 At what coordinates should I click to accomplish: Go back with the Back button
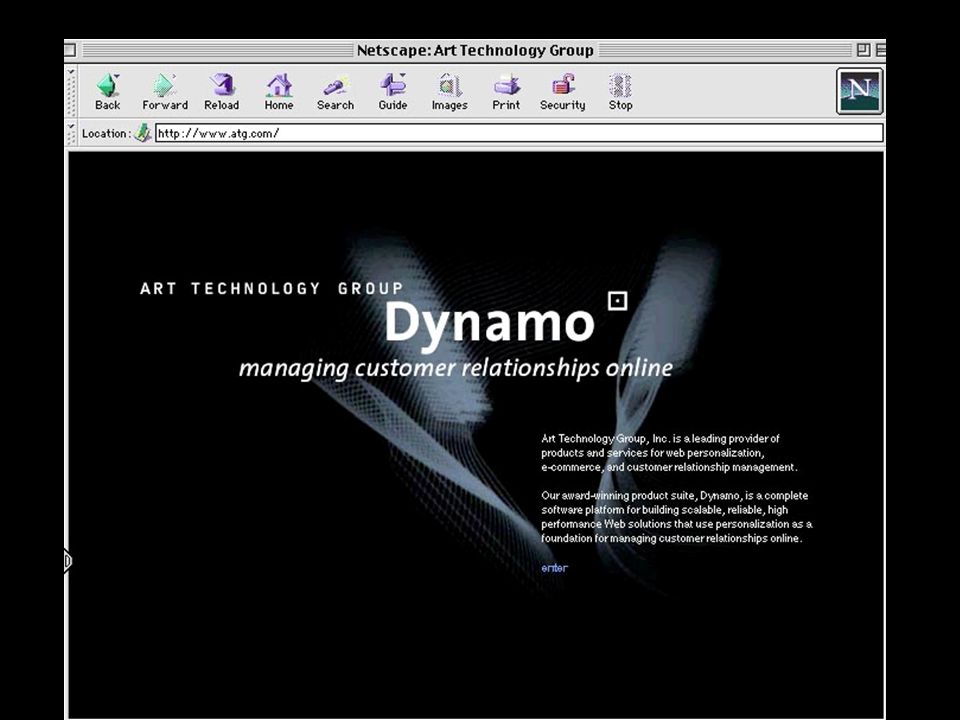point(108,92)
